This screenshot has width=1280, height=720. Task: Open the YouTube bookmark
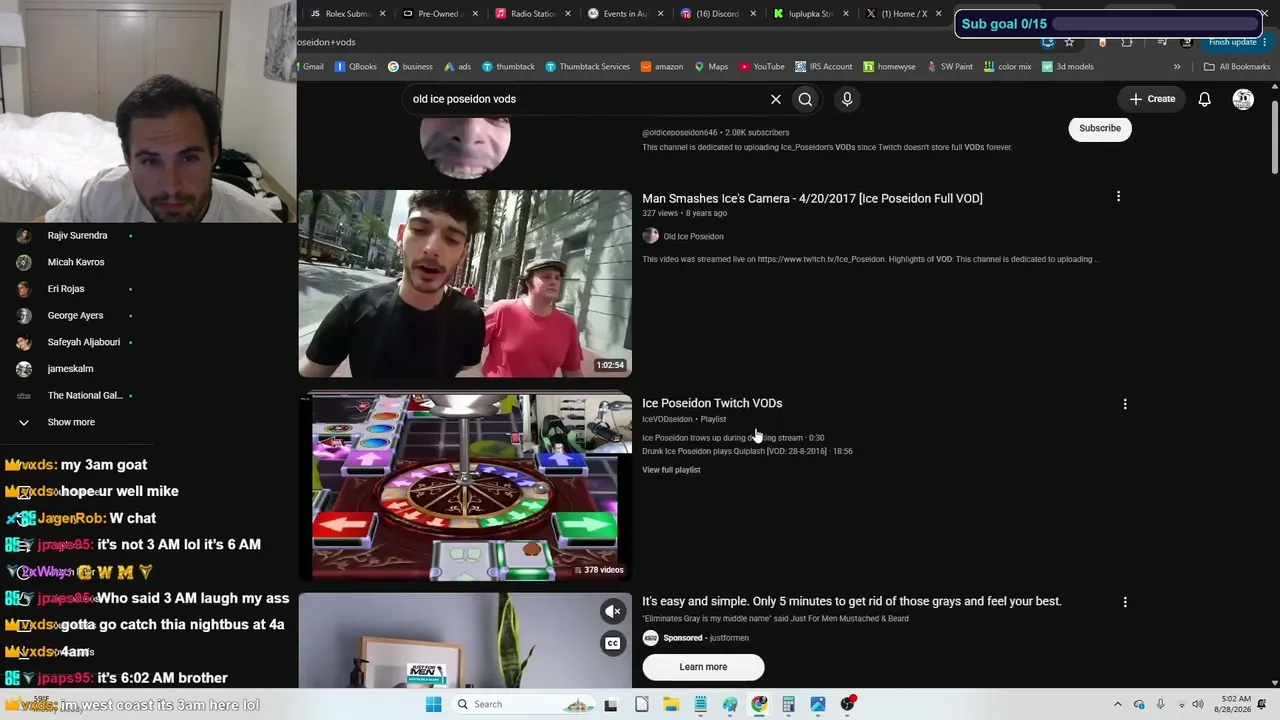762,67
